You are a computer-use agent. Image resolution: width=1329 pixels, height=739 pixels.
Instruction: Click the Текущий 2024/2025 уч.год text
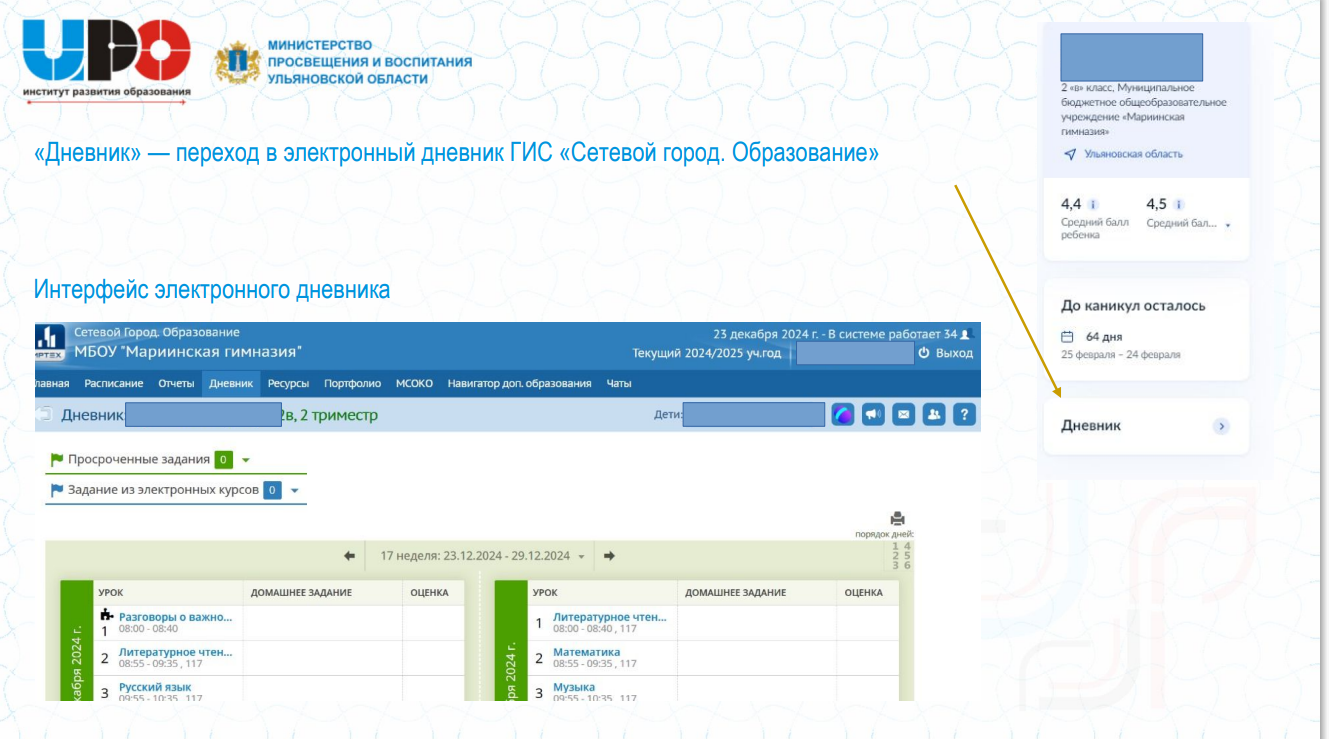[x=707, y=353]
